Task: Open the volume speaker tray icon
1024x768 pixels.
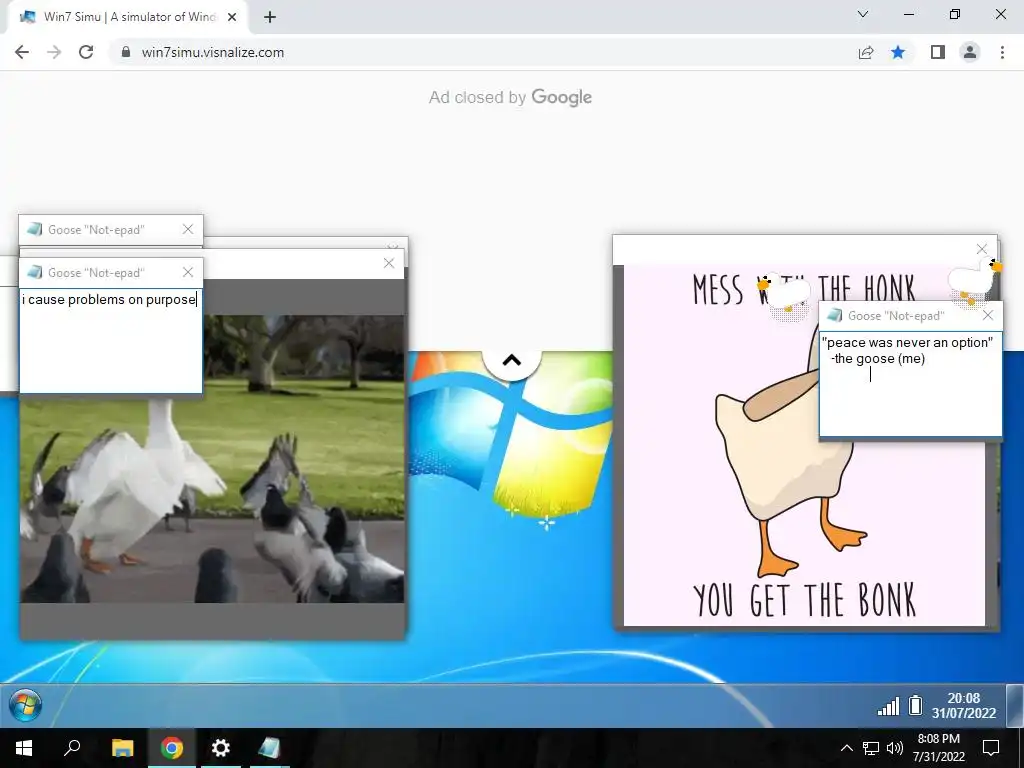Action: tap(895, 748)
